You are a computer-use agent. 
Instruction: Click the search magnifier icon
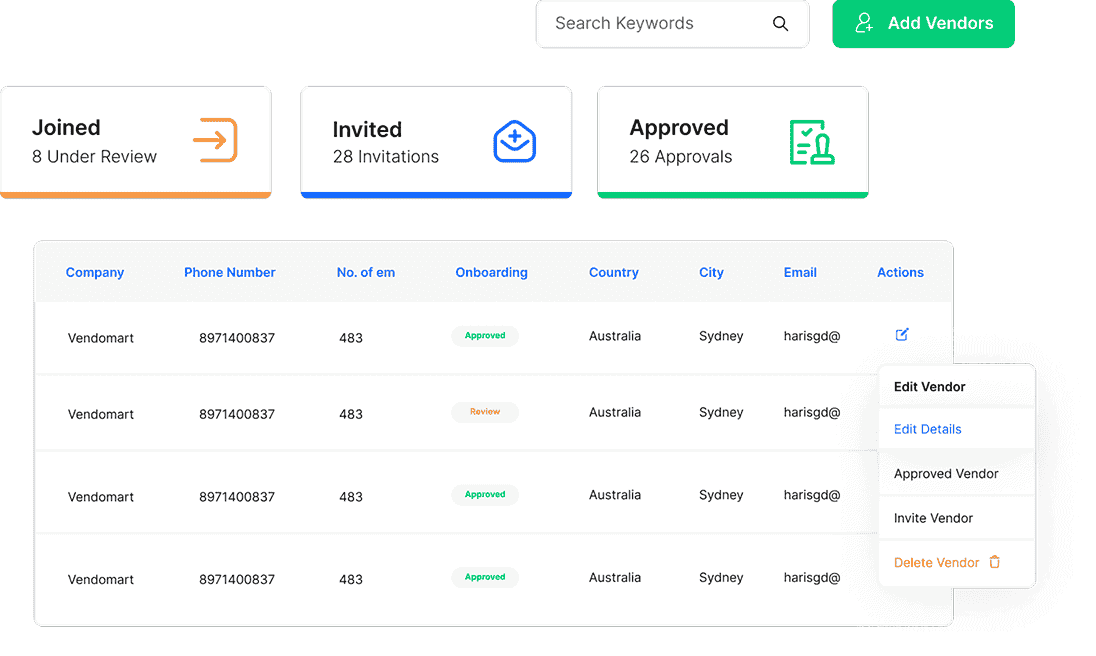pos(780,24)
